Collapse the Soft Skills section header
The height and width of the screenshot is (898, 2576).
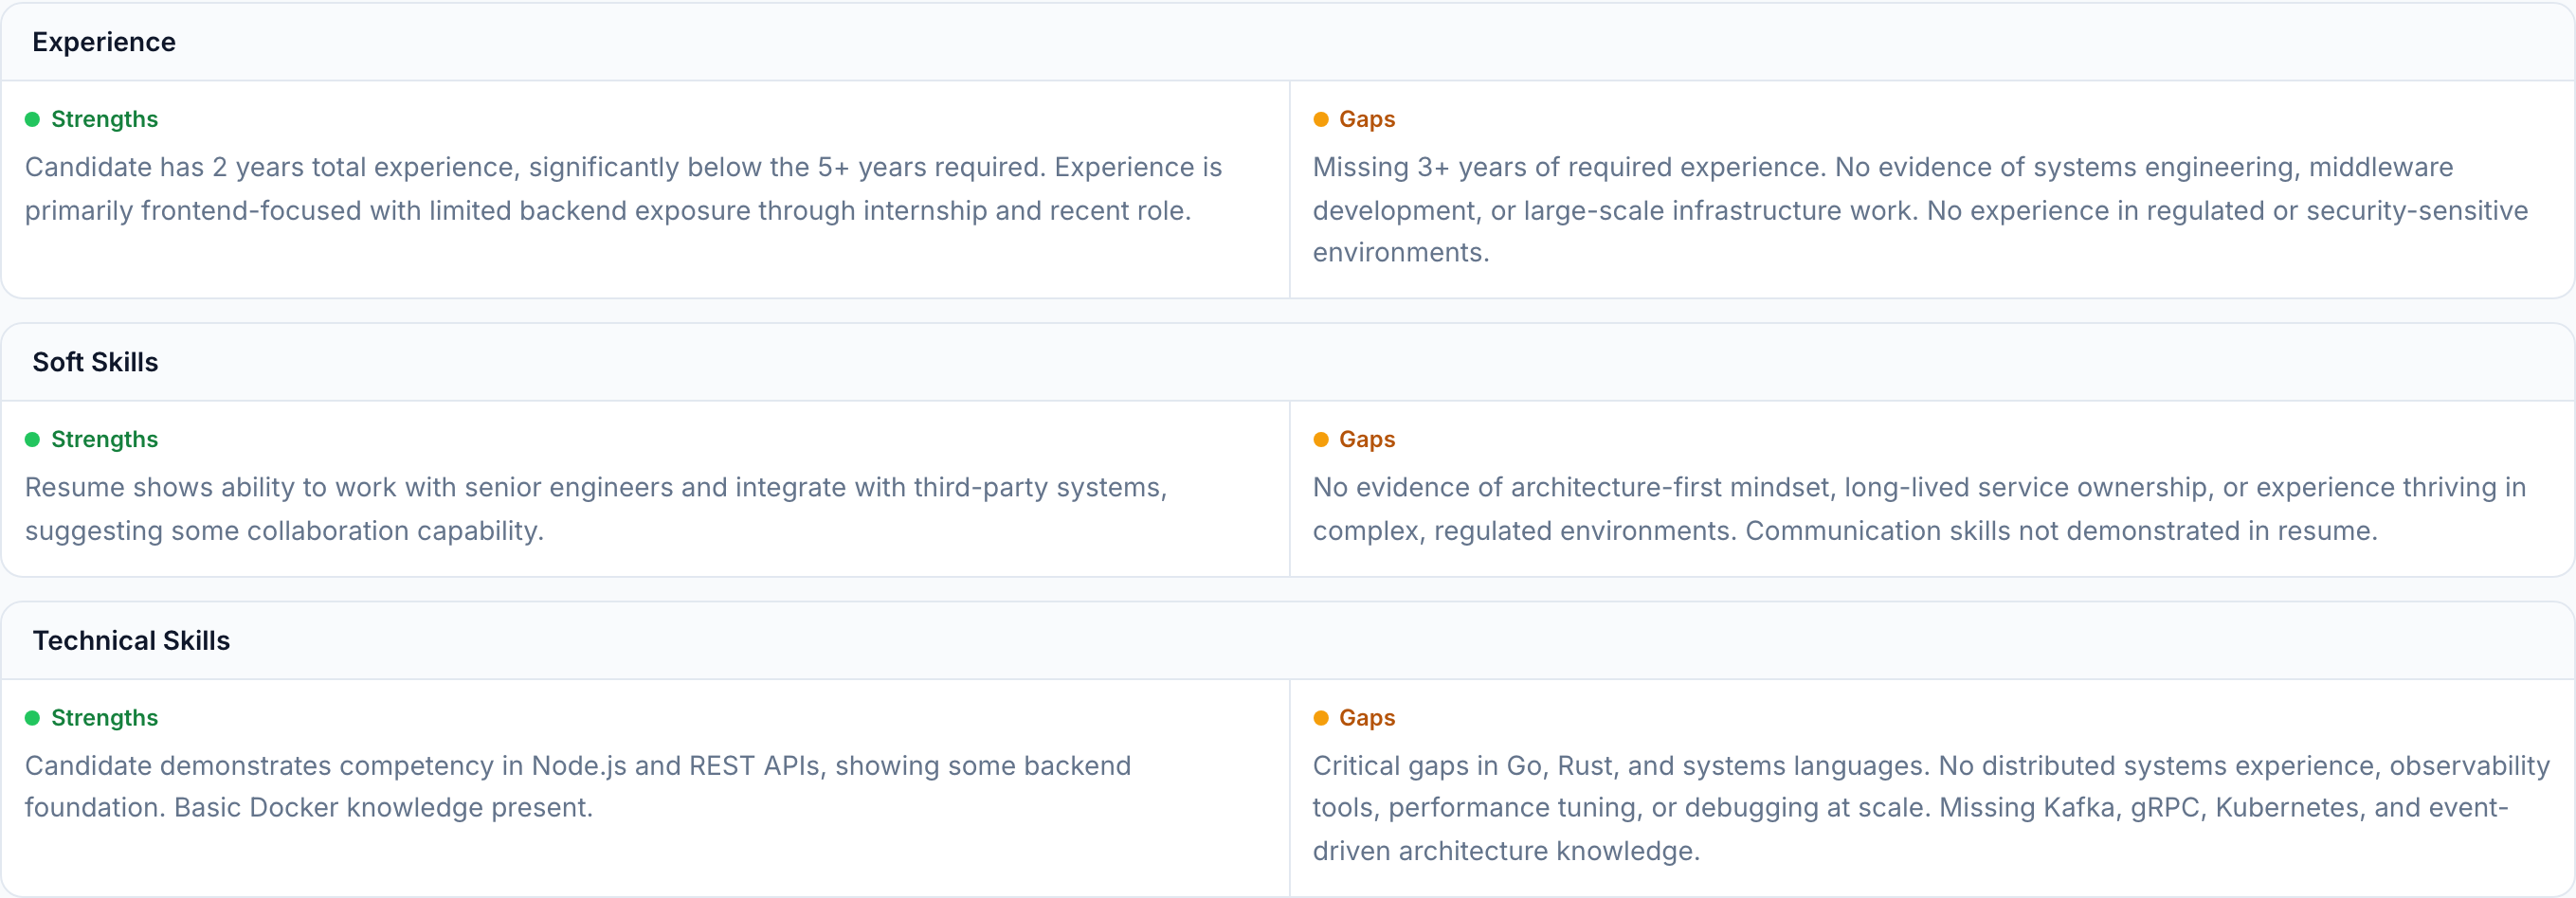point(95,362)
